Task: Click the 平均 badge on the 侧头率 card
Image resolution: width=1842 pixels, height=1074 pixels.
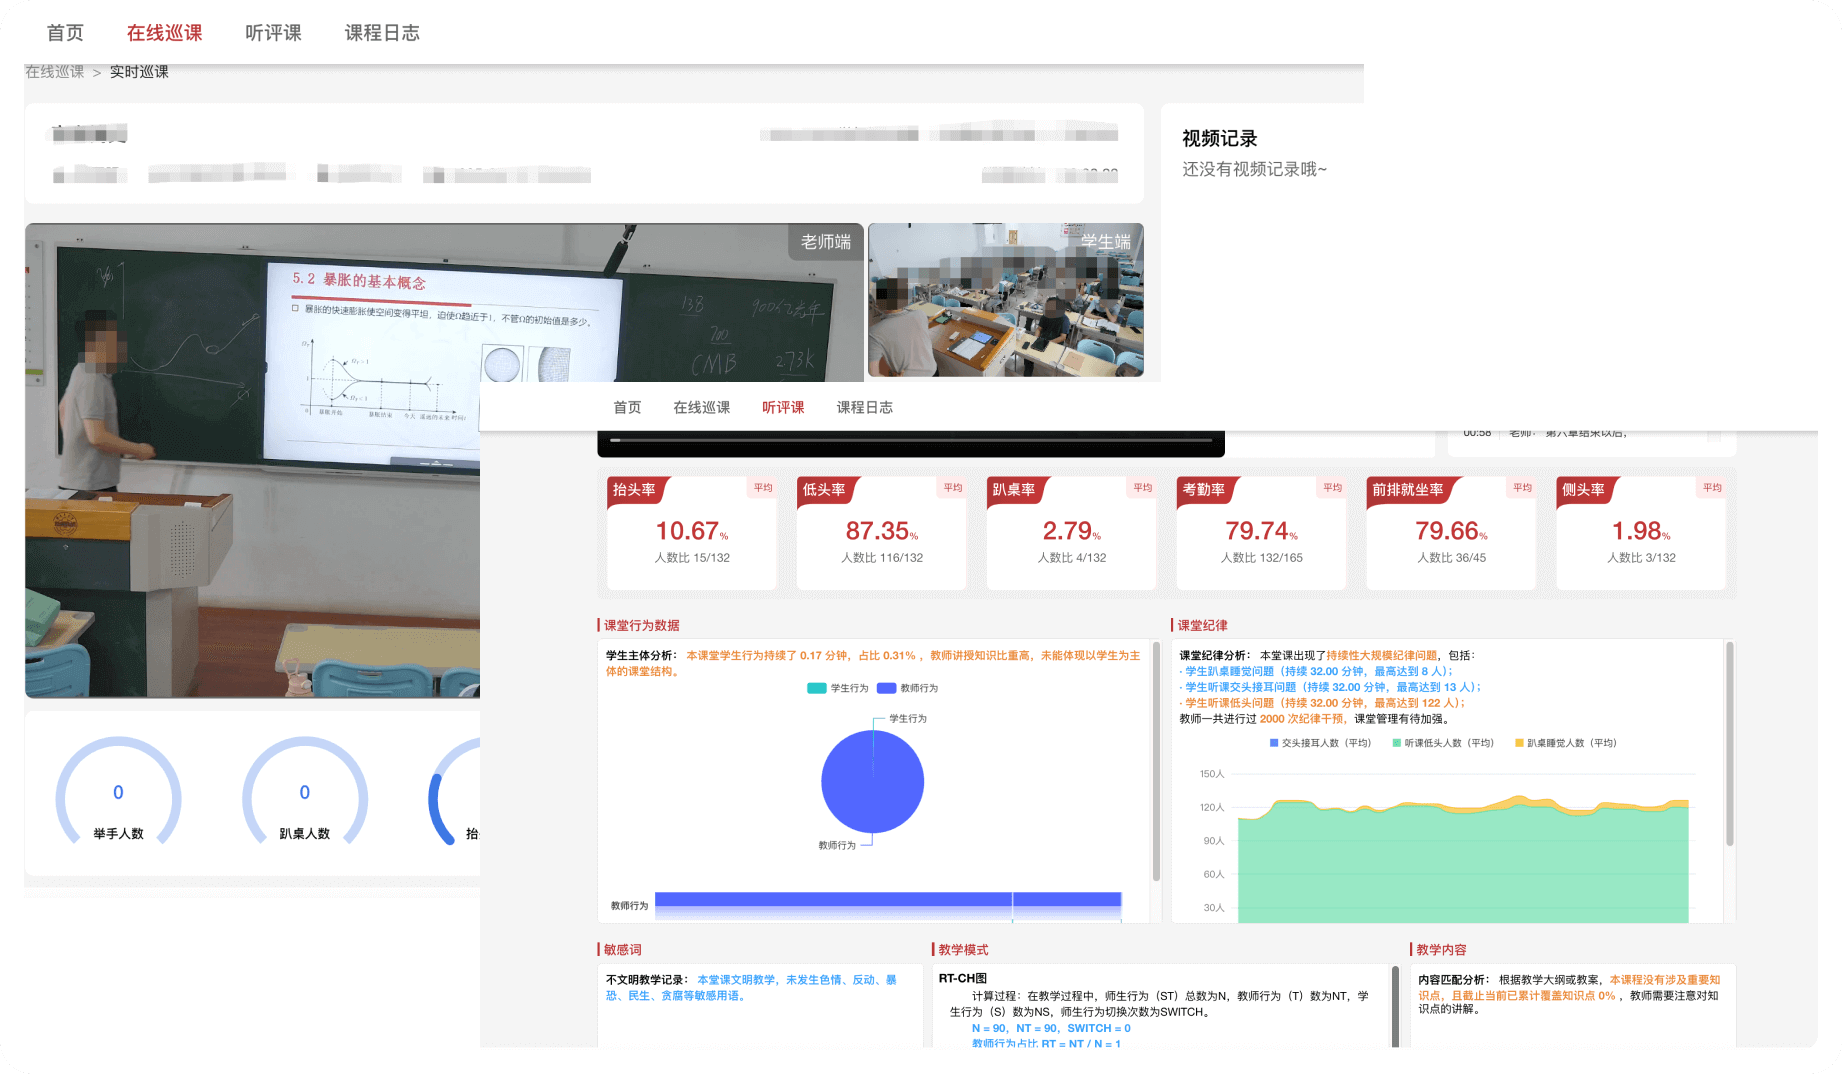Action: 1711,487
